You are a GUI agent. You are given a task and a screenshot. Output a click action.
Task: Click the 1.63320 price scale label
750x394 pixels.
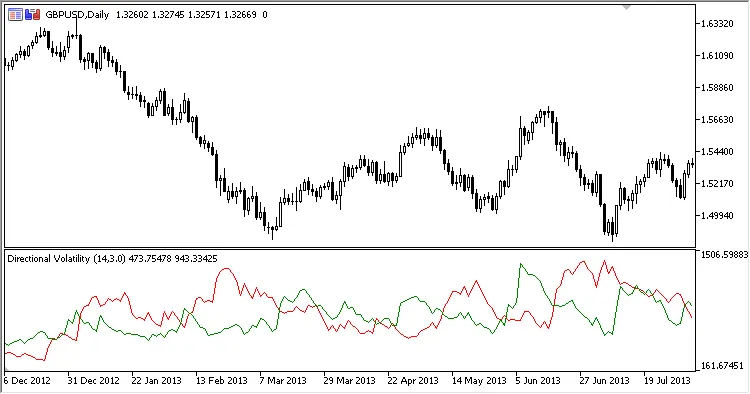tap(717, 23)
